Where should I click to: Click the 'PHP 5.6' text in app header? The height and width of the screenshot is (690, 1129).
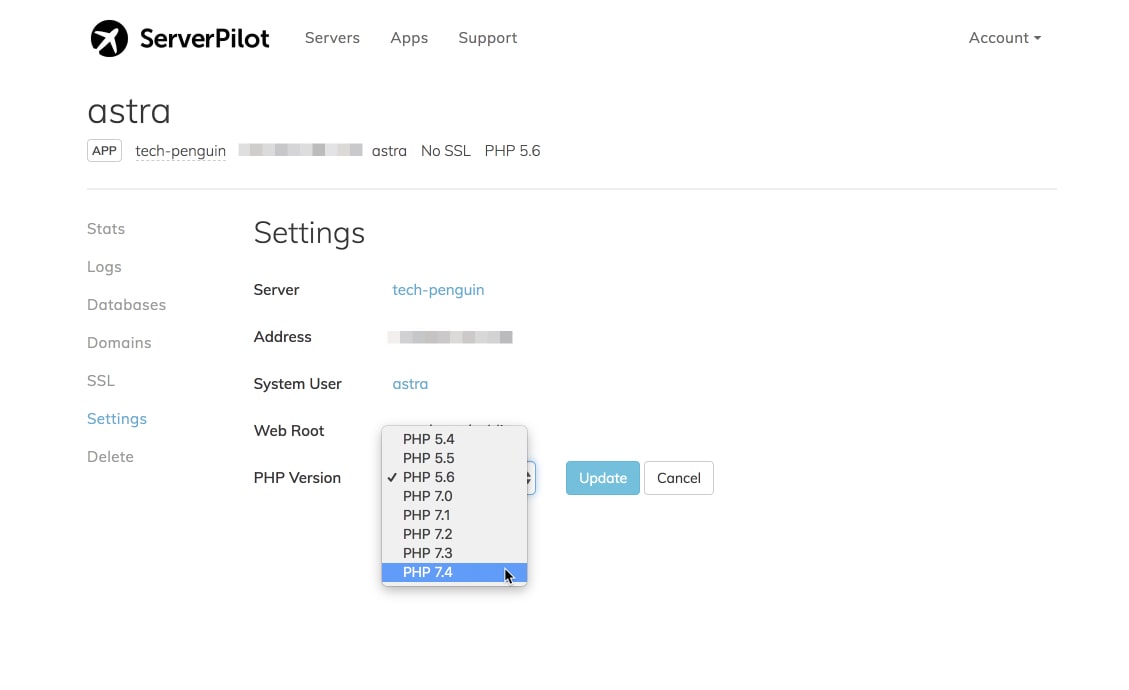(x=513, y=151)
